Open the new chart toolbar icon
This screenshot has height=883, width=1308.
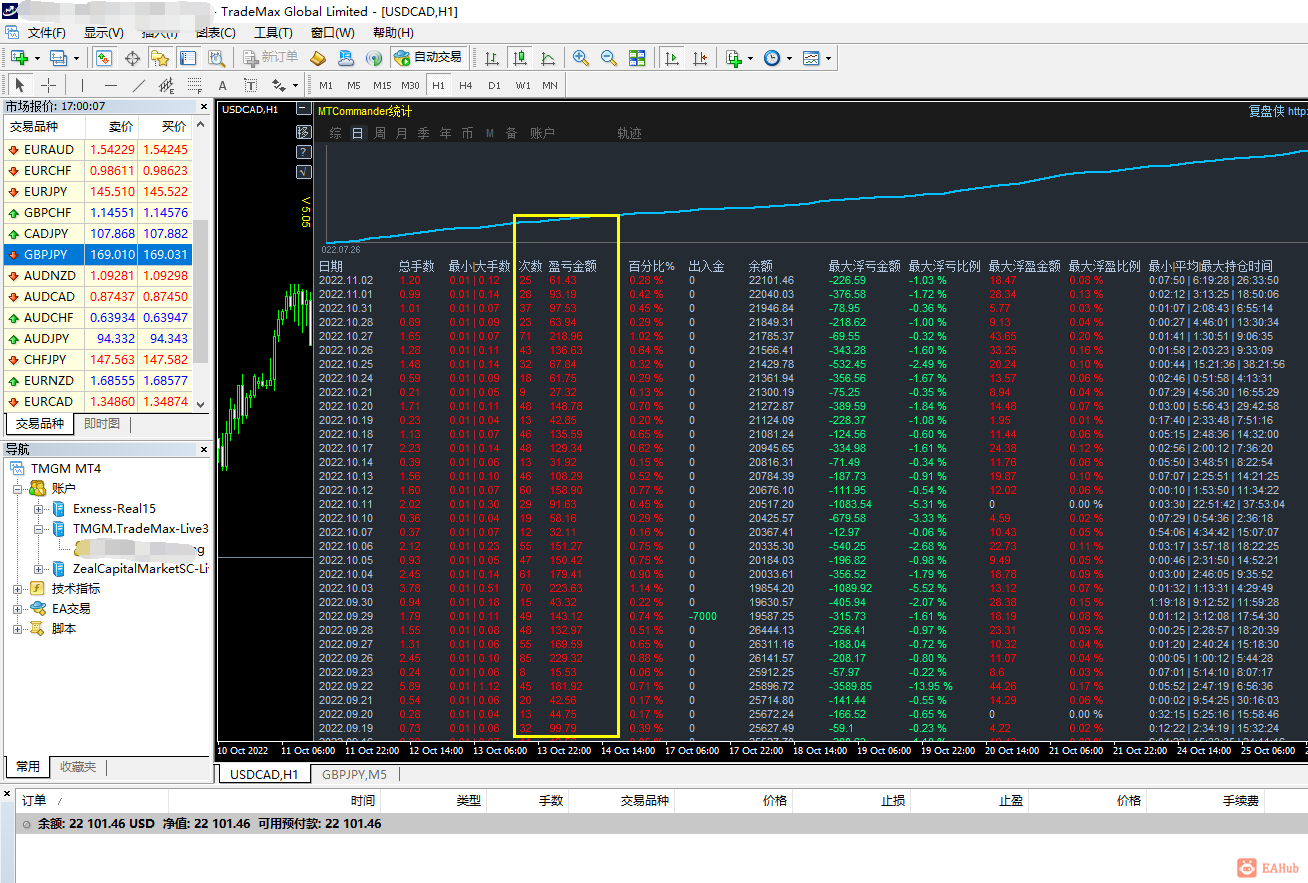(x=19, y=58)
